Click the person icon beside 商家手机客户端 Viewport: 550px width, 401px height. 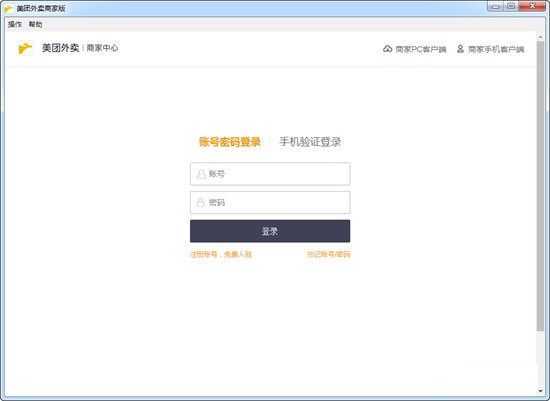460,49
